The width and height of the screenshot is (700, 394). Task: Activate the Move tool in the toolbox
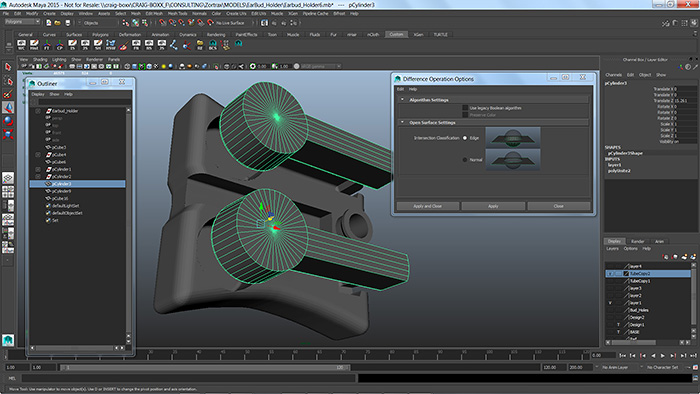8,108
